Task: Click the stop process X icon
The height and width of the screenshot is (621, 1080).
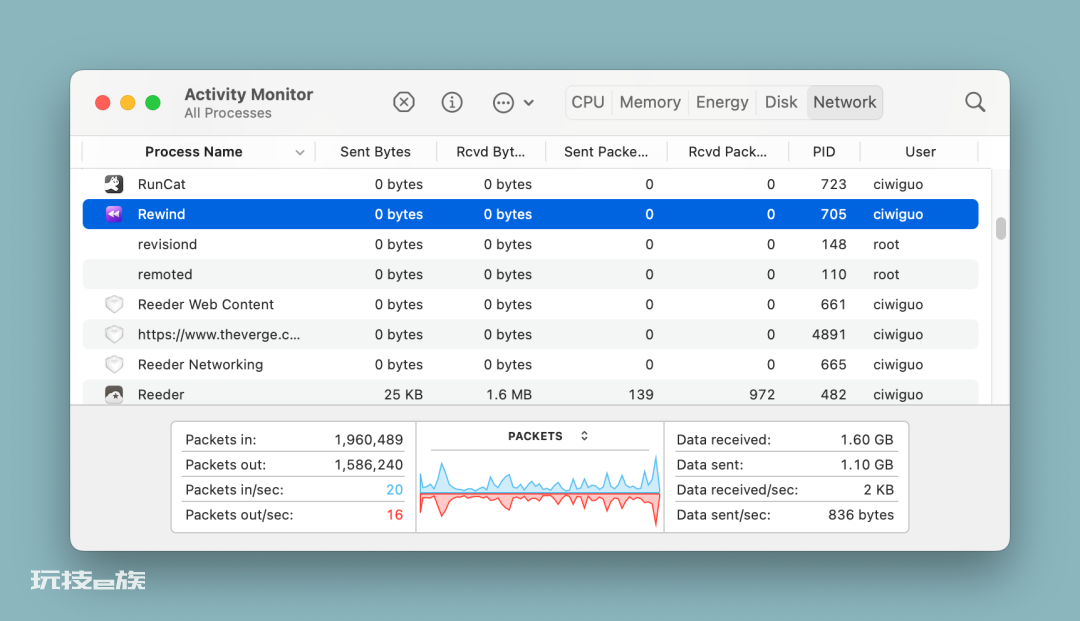Action: (404, 103)
